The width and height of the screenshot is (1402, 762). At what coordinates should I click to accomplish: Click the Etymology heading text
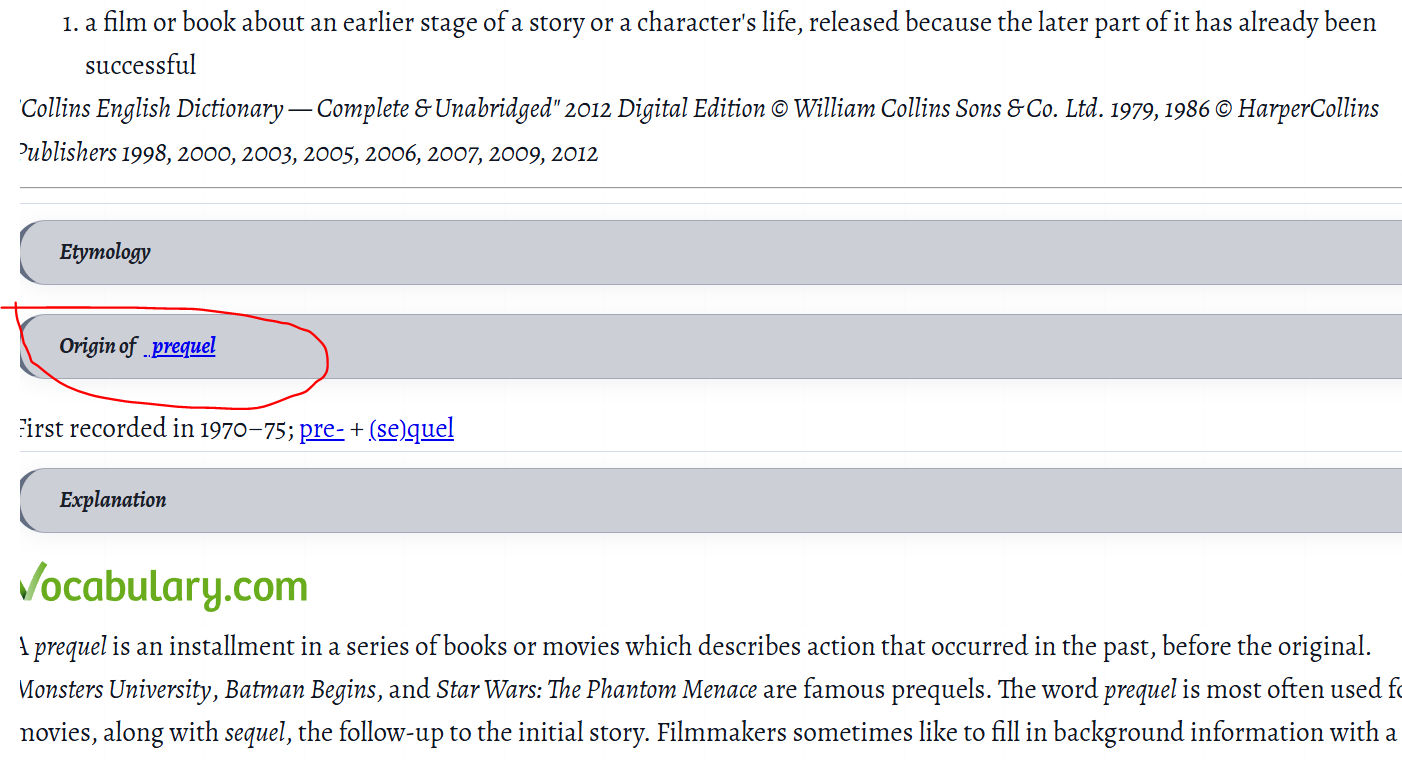coord(105,252)
